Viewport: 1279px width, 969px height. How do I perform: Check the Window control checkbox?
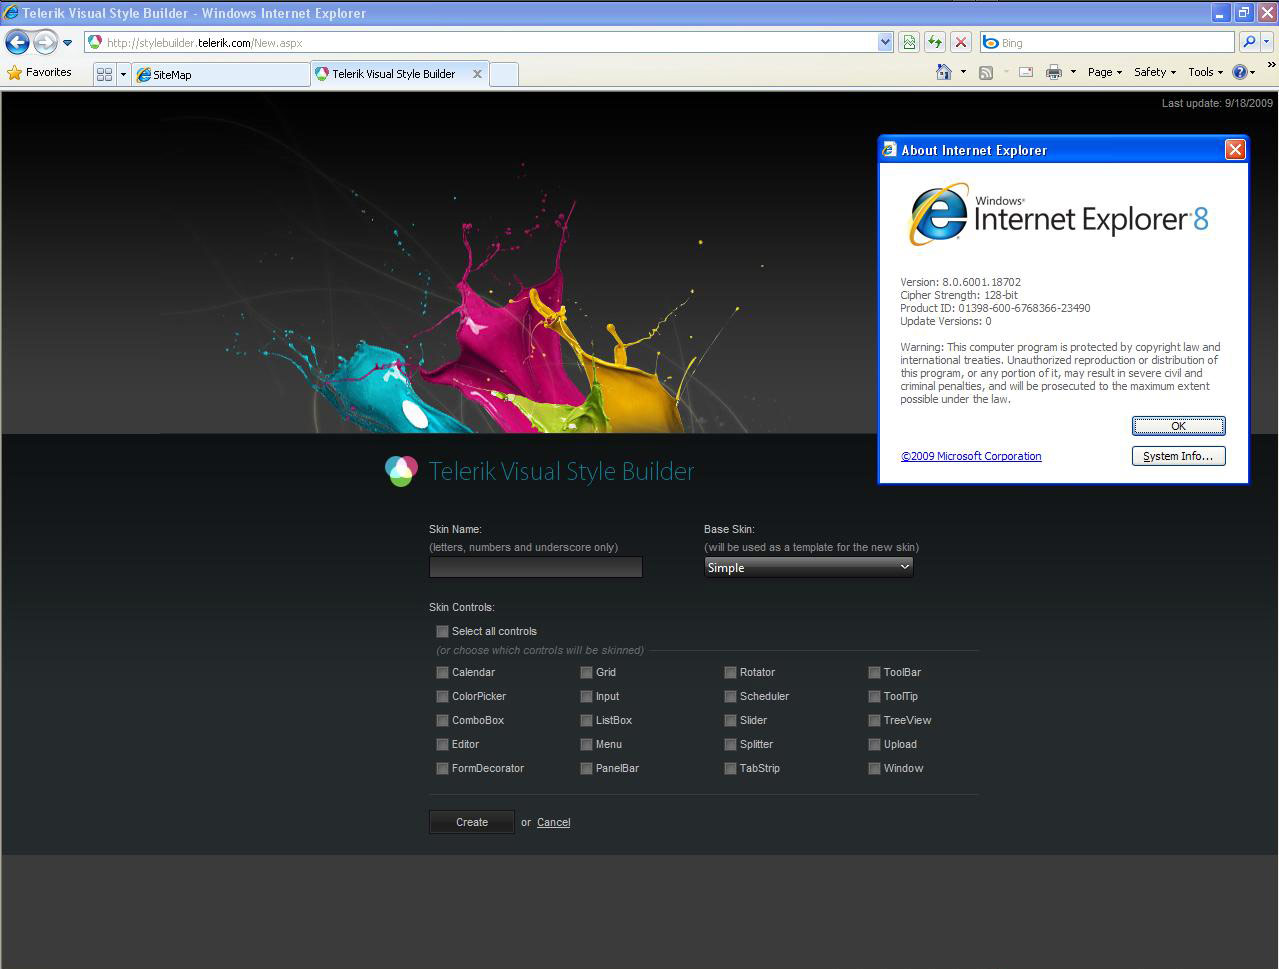pyautogui.click(x=874, y=768)
